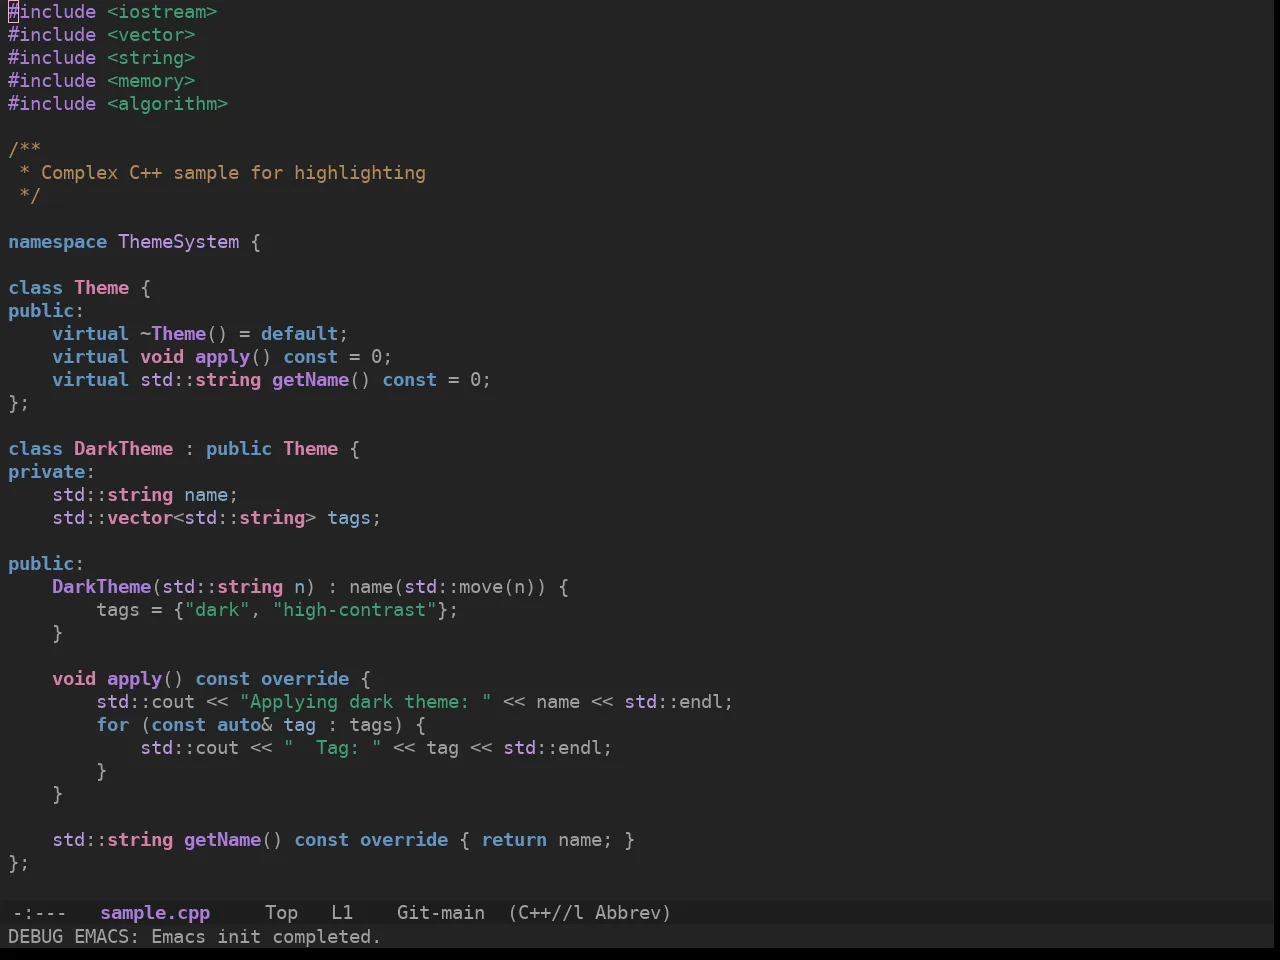Click the sample.cpp buffer name in mode line

[155, 913]
